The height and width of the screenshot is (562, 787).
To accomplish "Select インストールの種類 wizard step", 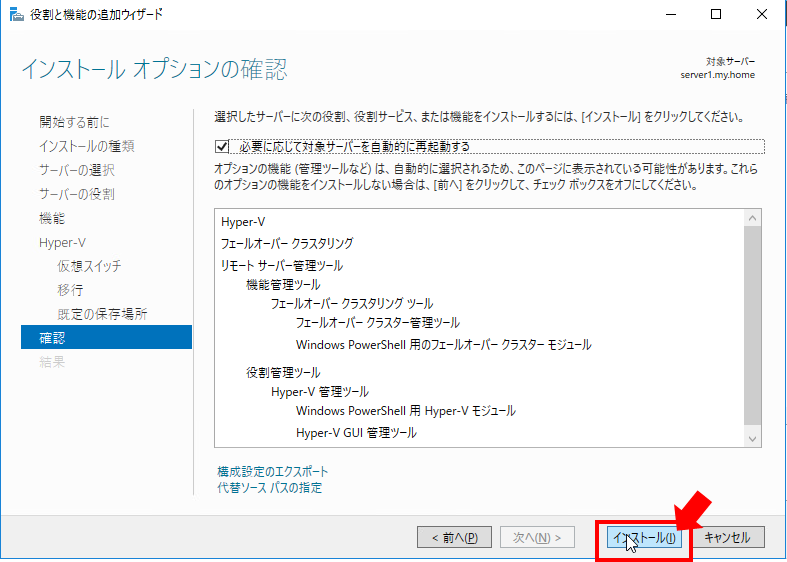I will pos(87,146).
